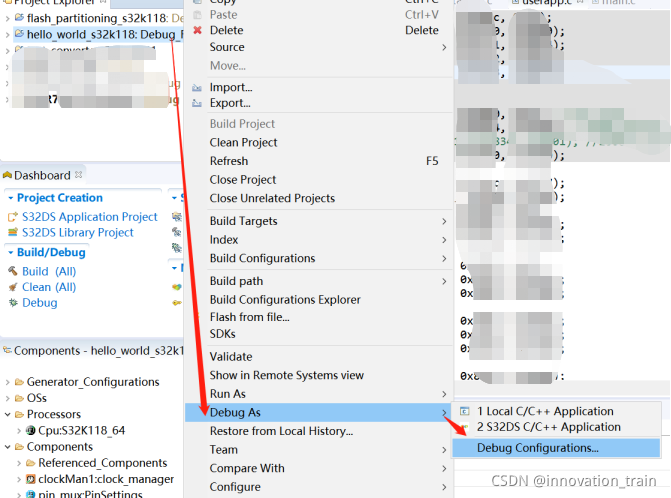Image resolution: width=671 pixels, height=498 pixels.
Task: Click the Processors folder icon
Action: [19, 415]
